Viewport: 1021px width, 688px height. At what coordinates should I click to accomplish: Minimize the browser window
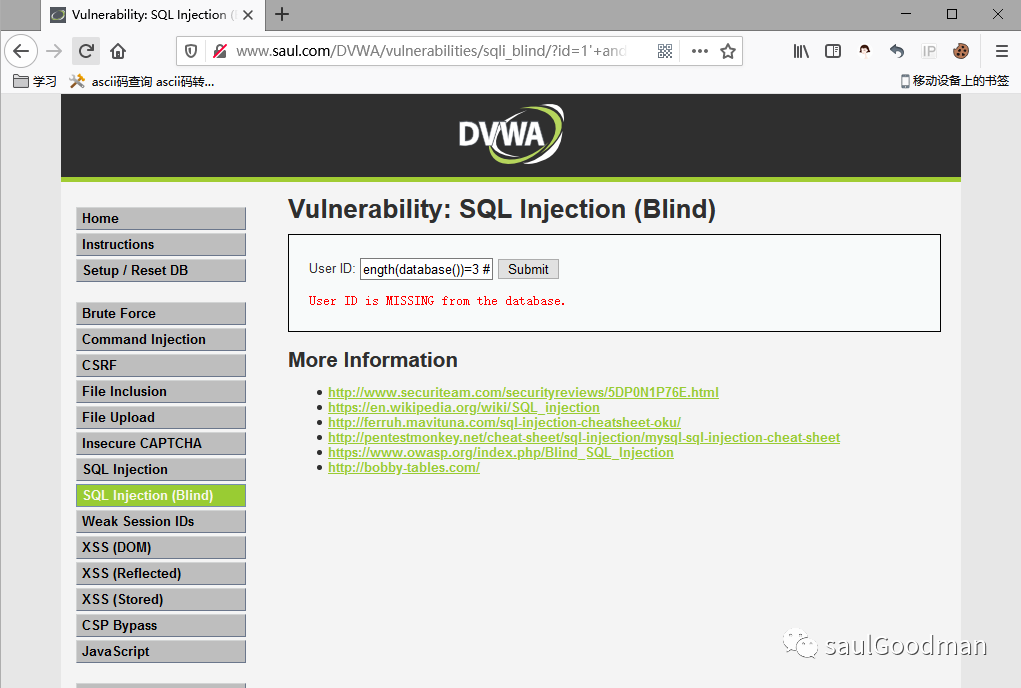[906, 14]
